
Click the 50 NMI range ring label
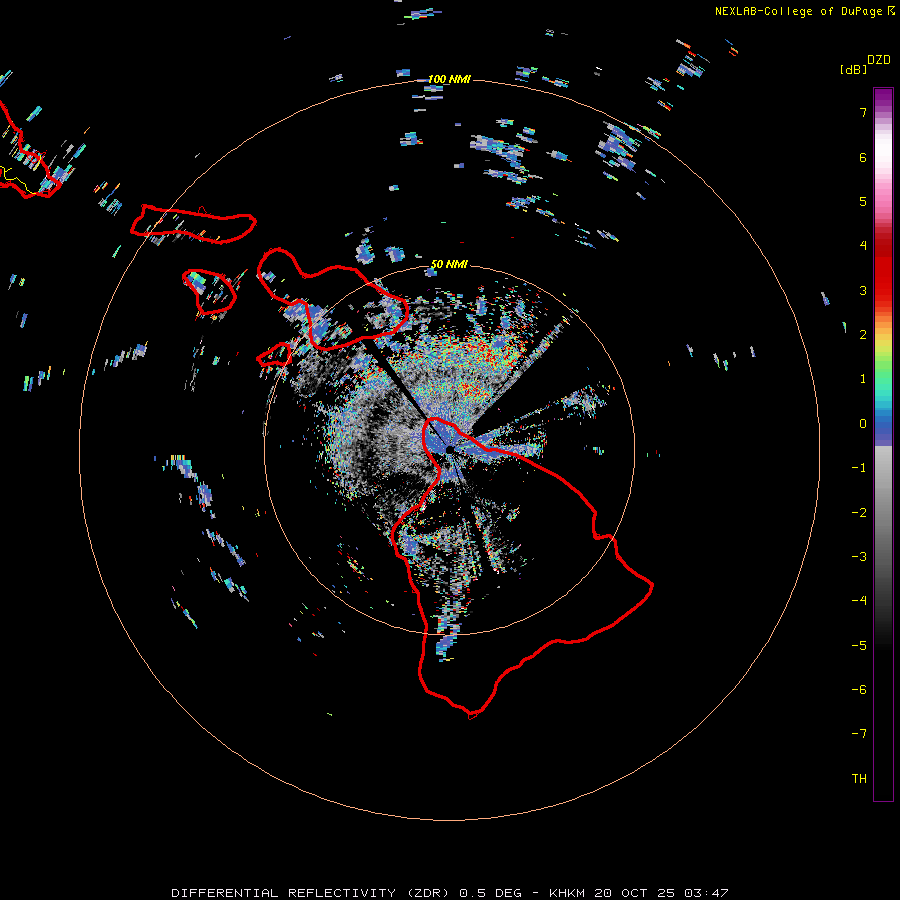coord(449,264)
